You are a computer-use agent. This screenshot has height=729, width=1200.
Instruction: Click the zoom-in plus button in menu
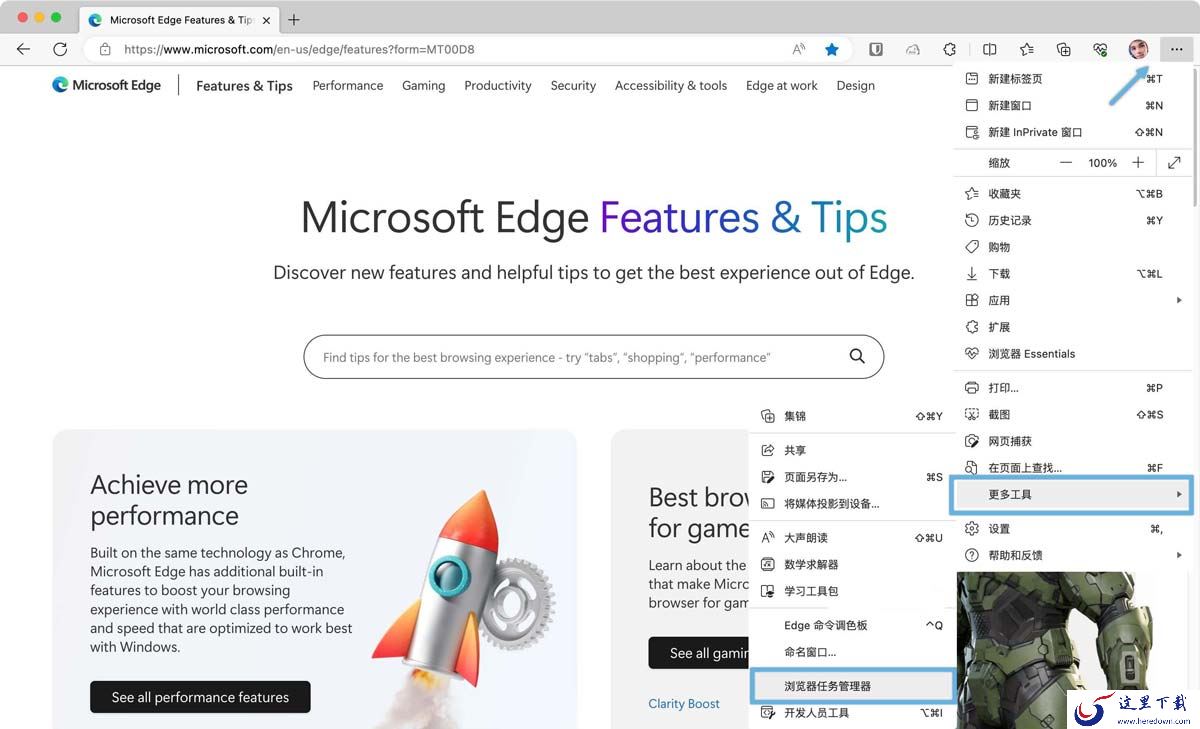[1138, 163]
